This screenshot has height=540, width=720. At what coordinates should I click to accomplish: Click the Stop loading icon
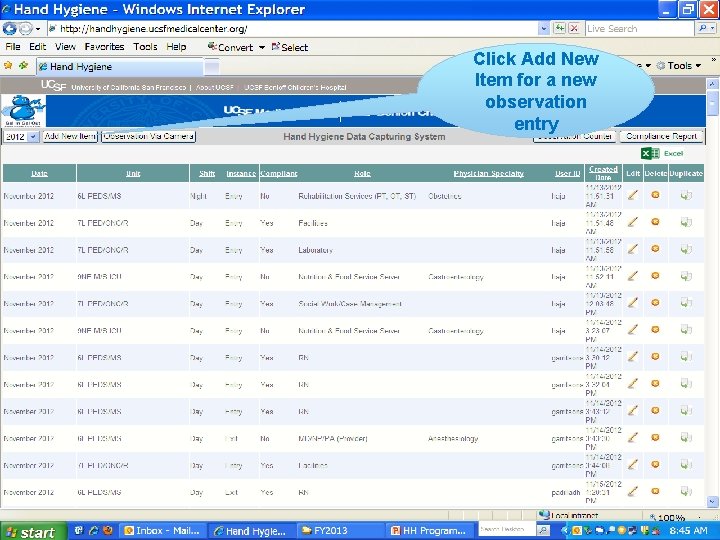click(x=574, y=28)
